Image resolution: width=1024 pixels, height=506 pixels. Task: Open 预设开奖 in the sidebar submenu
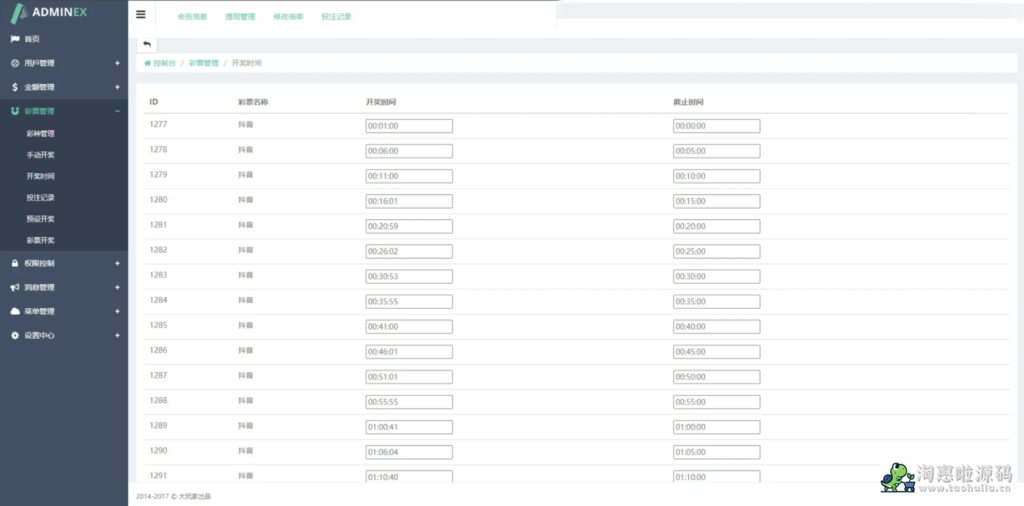click(41, 218)
